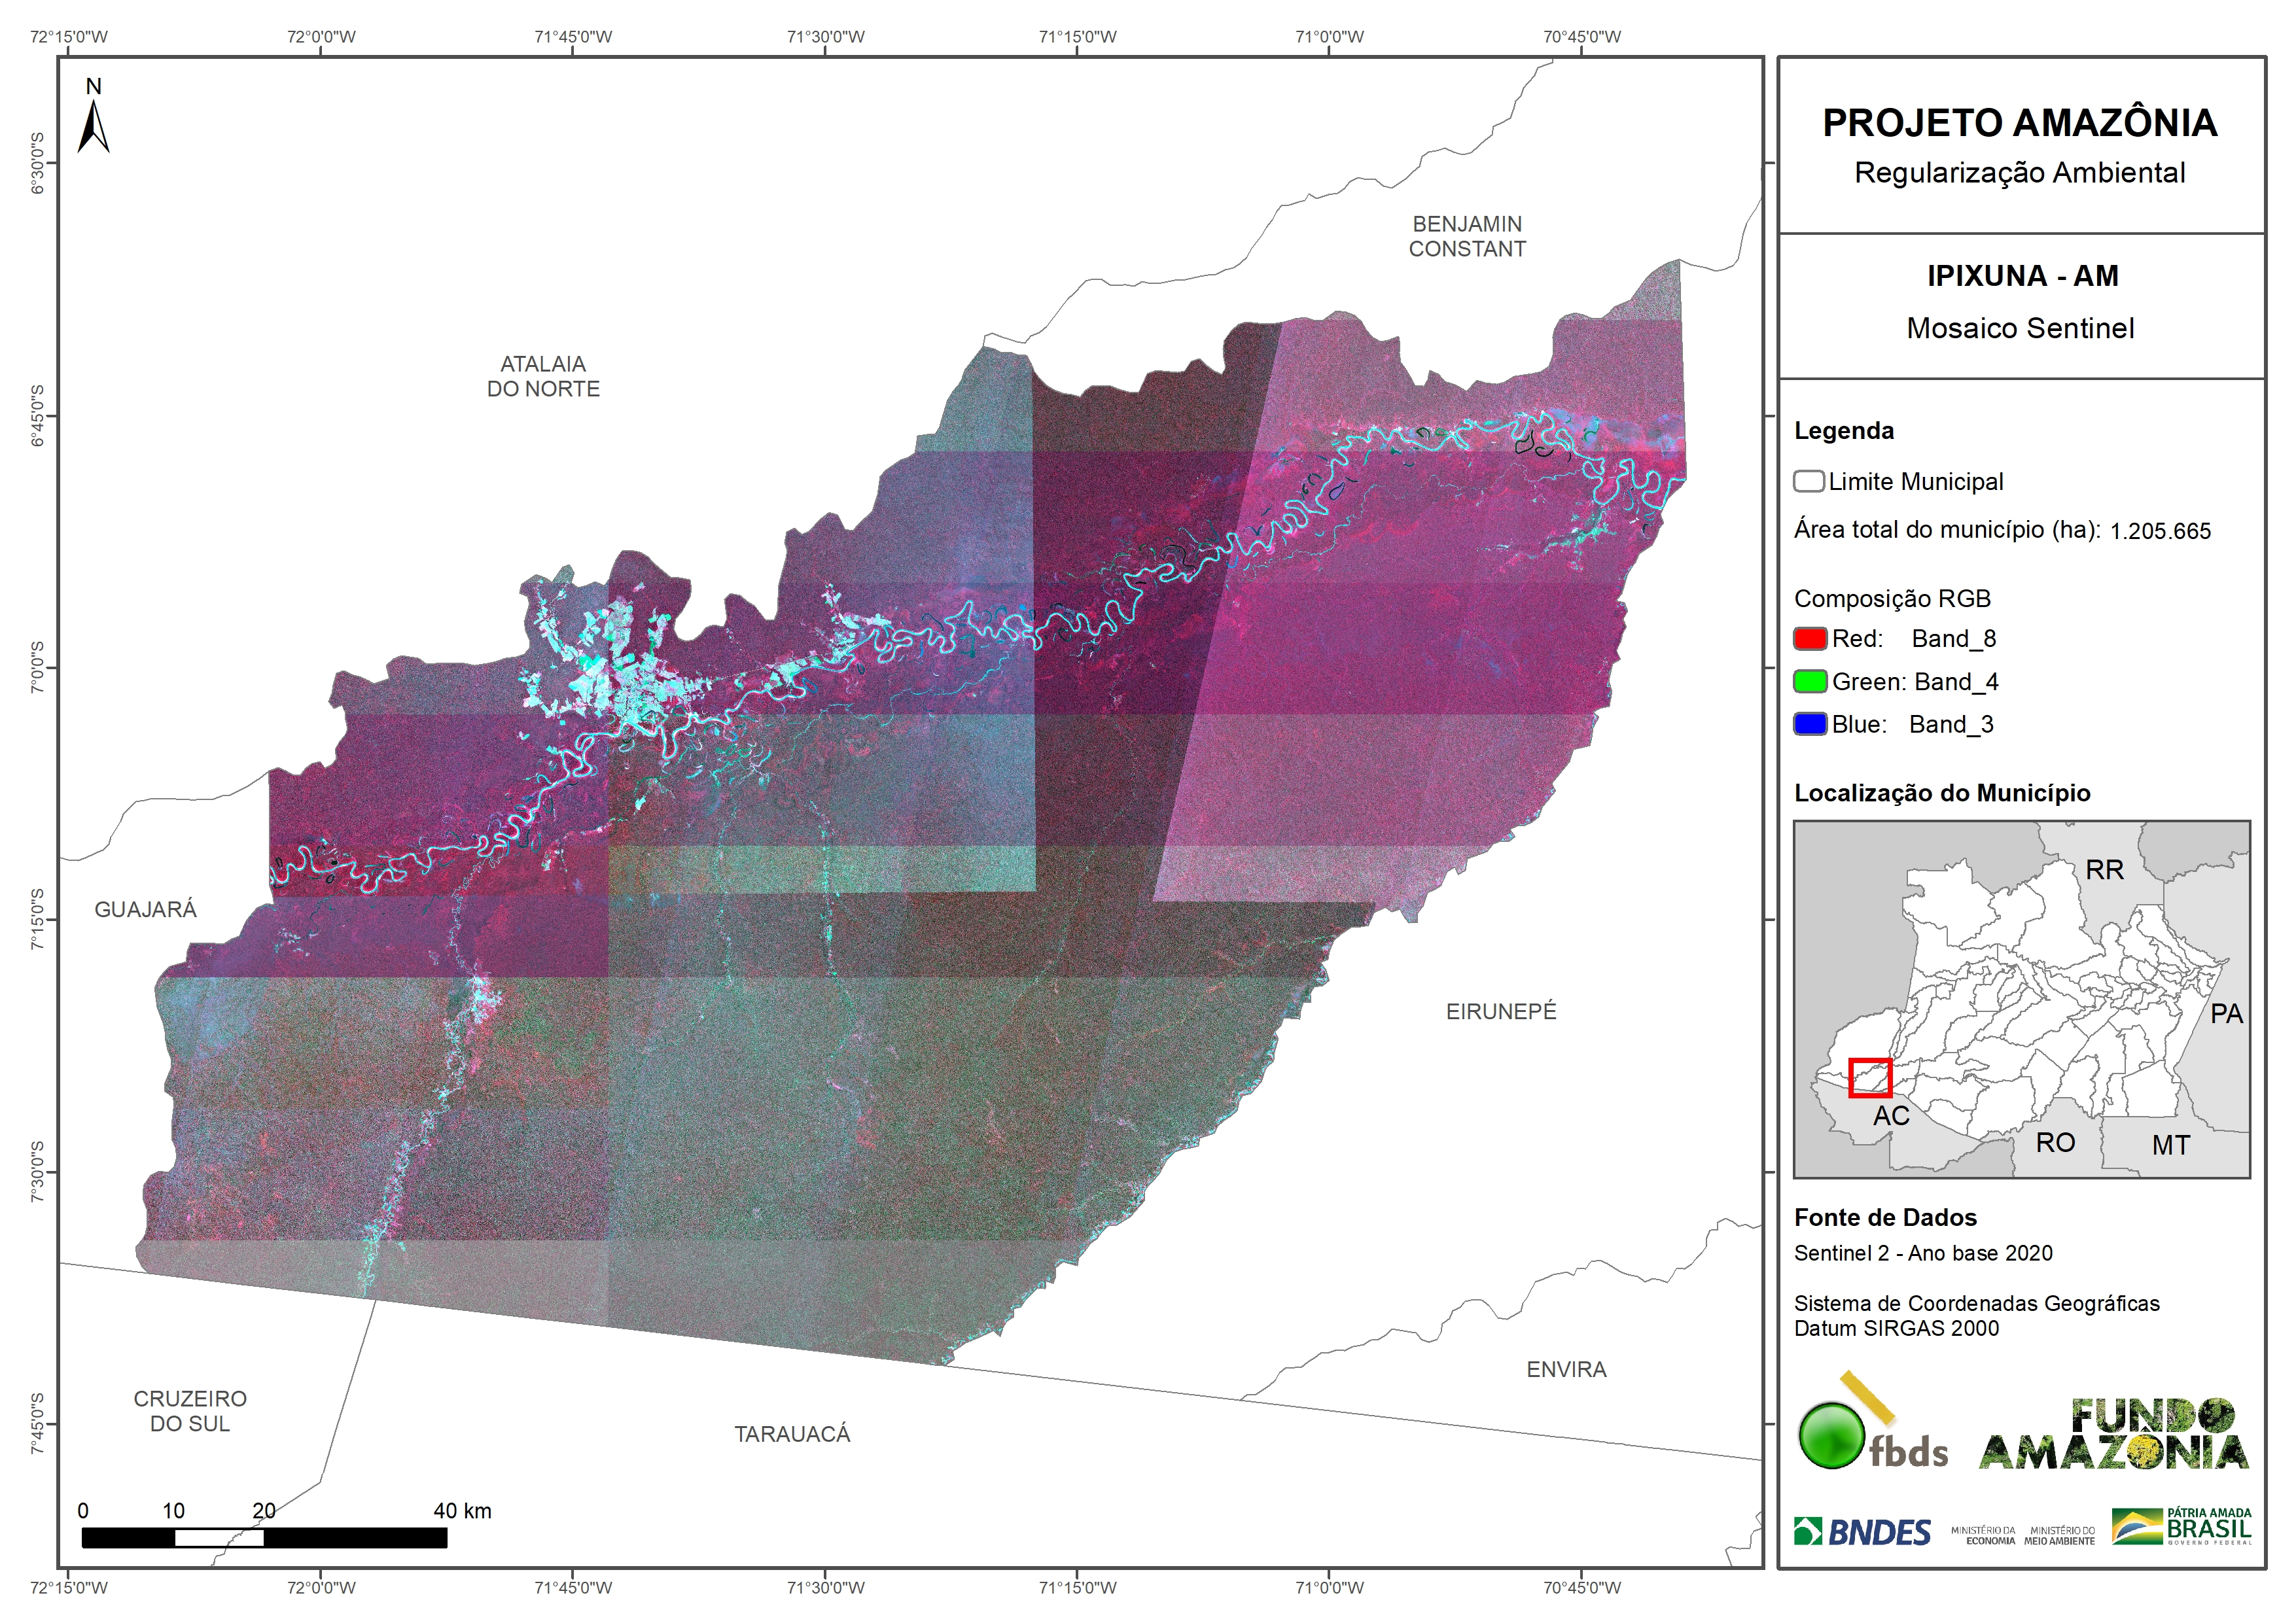2296x1623 pixels.
Task: Click the TARAUACÁ municipality label
Action: coord(792,1435)
